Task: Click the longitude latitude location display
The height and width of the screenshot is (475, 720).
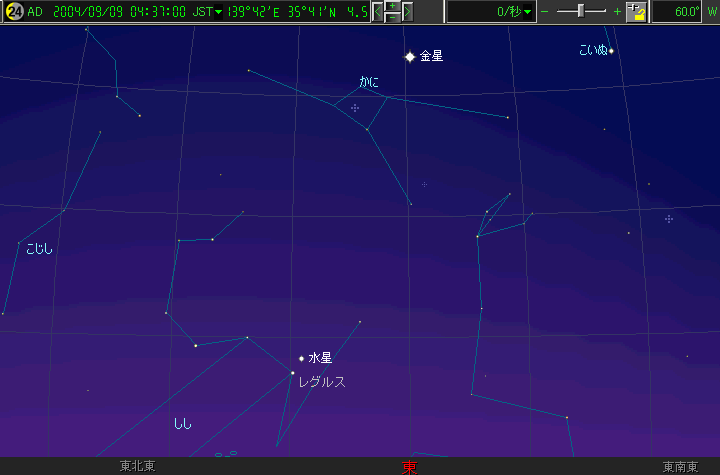Action: 294,12
